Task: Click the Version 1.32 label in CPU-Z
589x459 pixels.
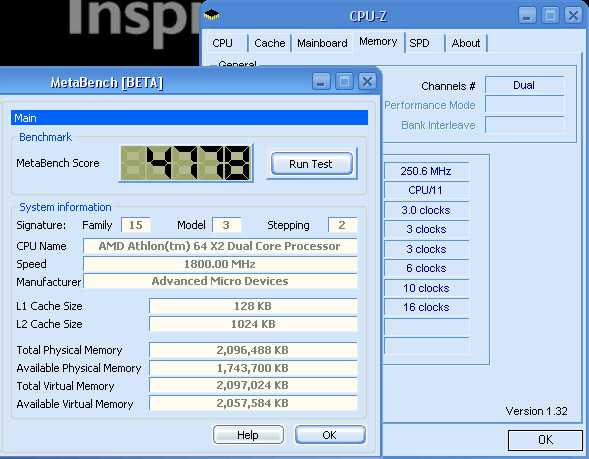Action: pos(536,411)
